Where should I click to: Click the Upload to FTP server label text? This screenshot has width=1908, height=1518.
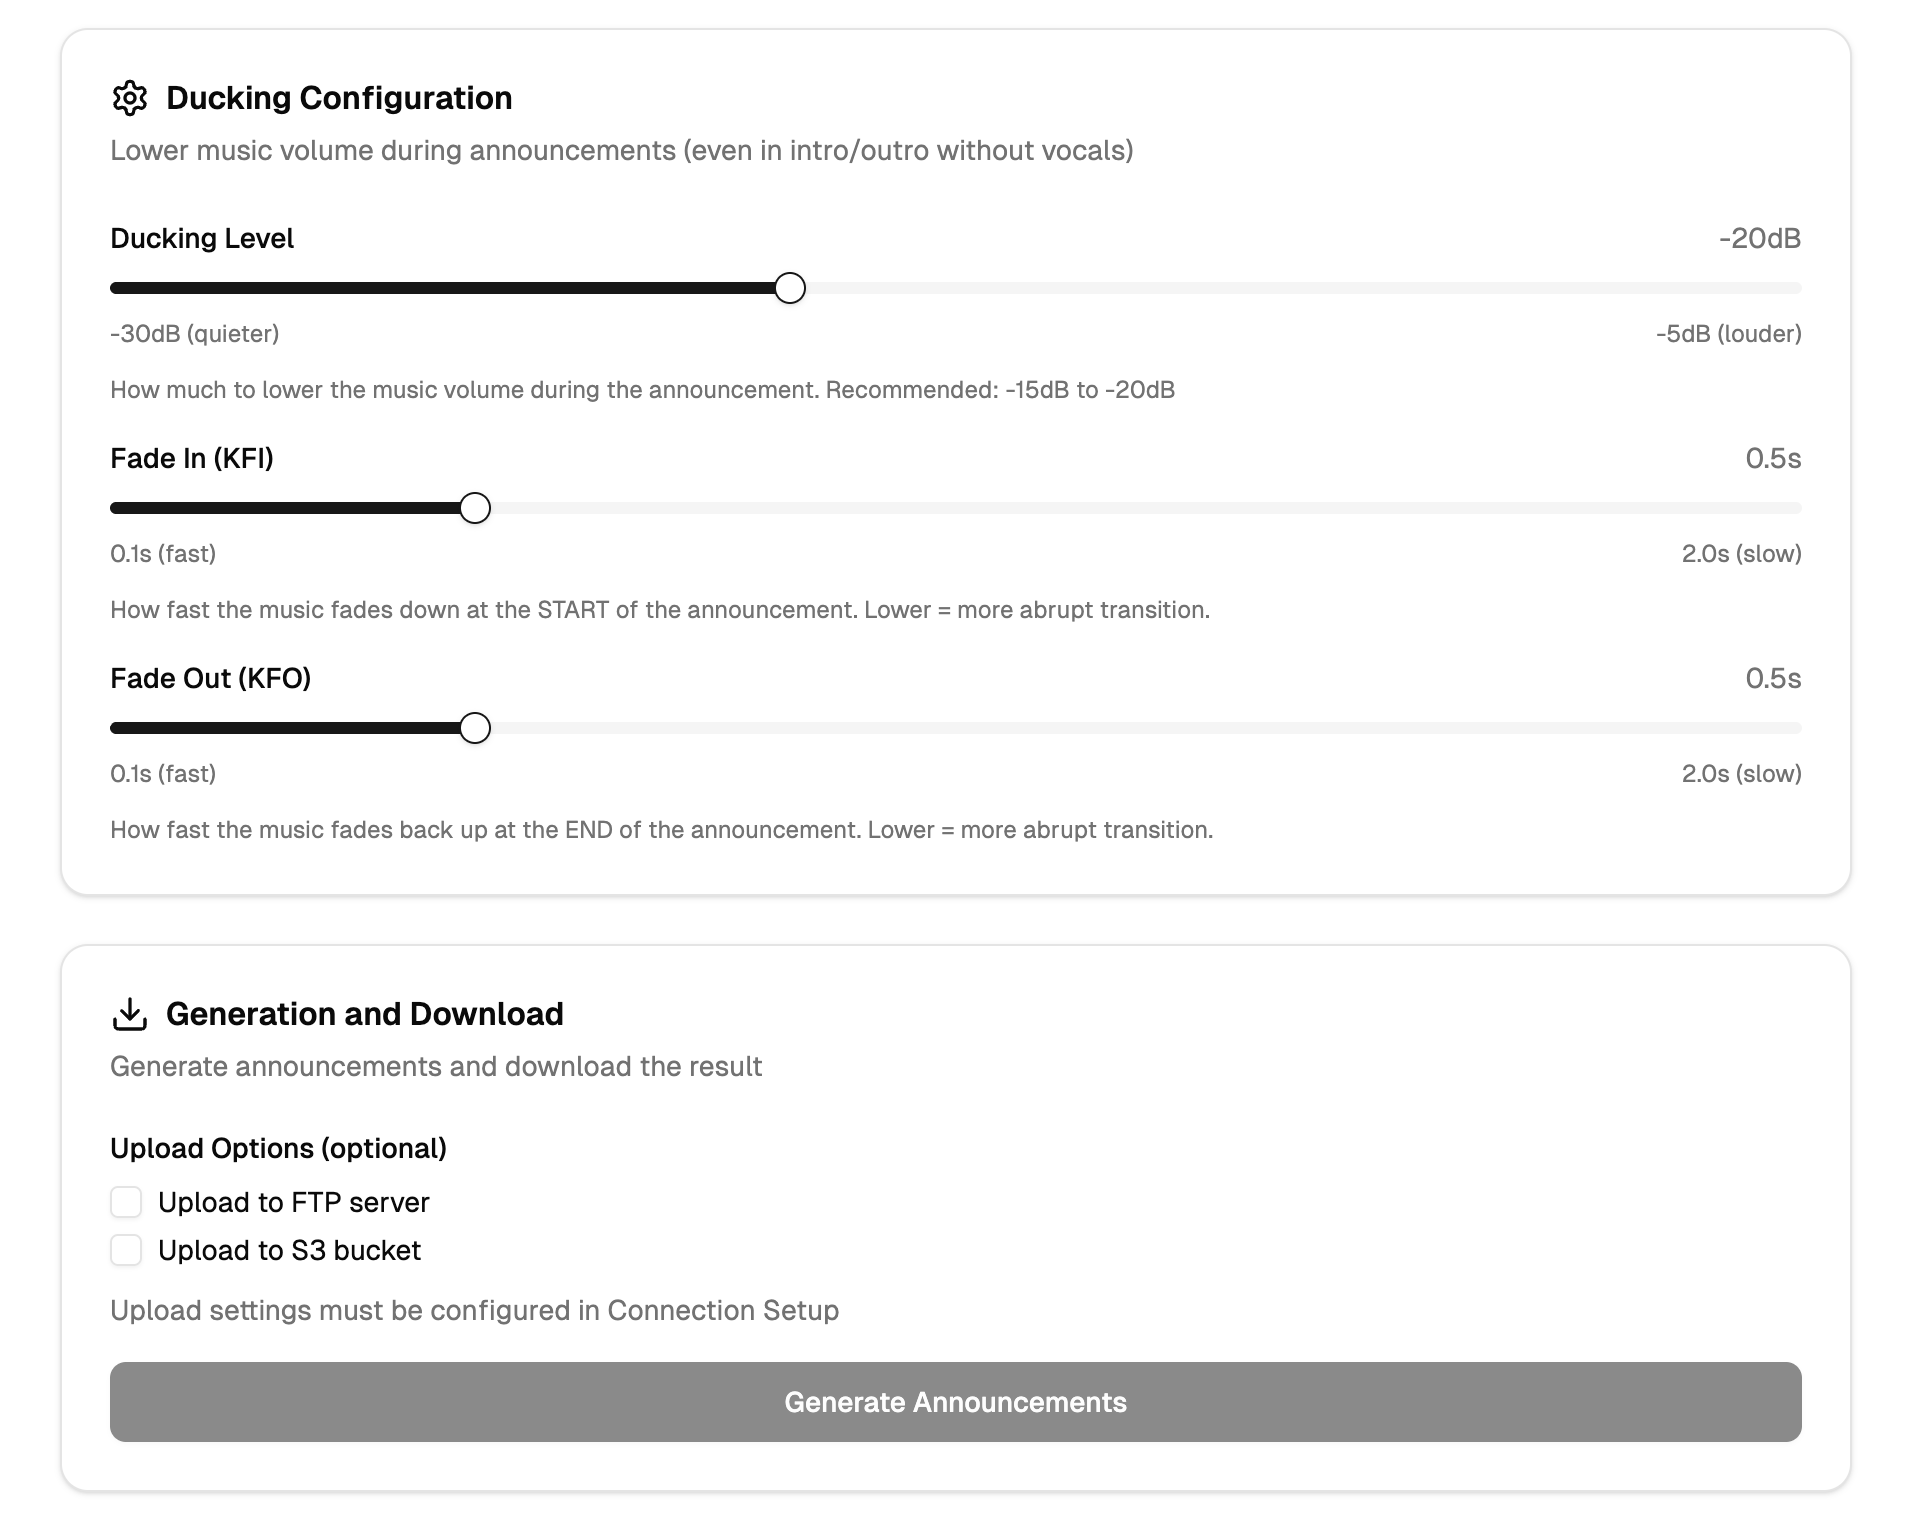tap(293, 1202)
